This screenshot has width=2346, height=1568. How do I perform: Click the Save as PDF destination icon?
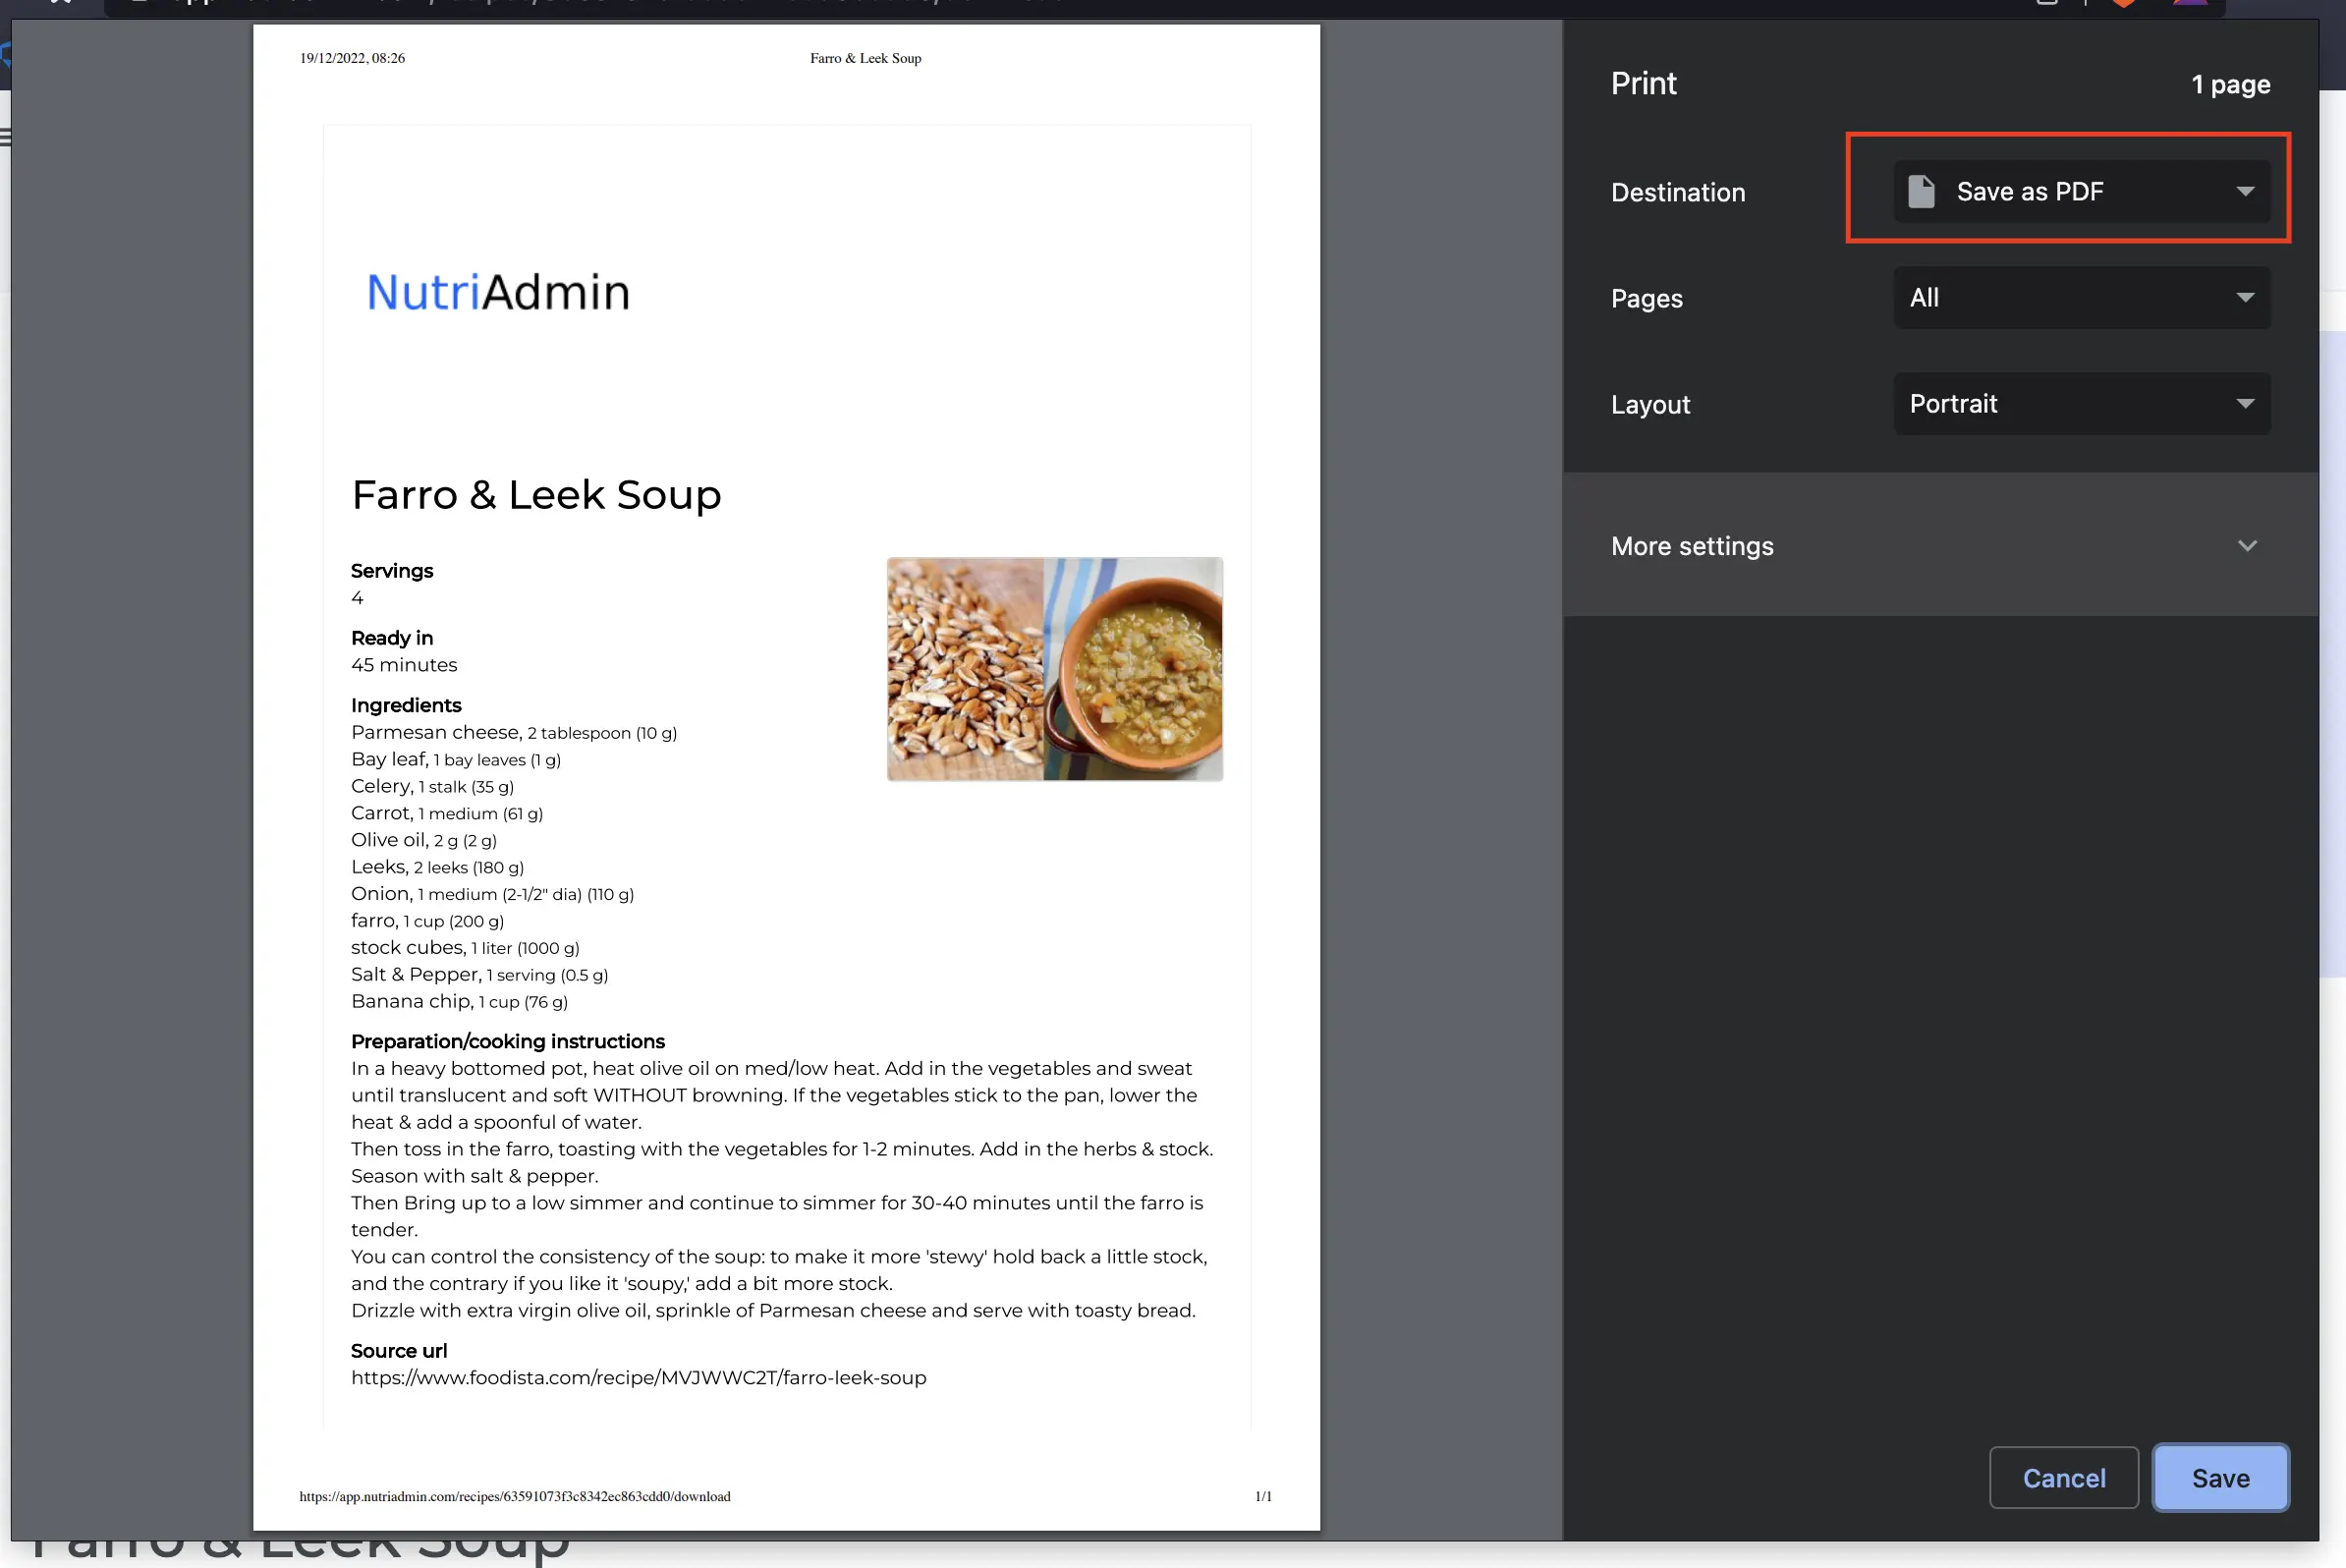(1925, 191)
